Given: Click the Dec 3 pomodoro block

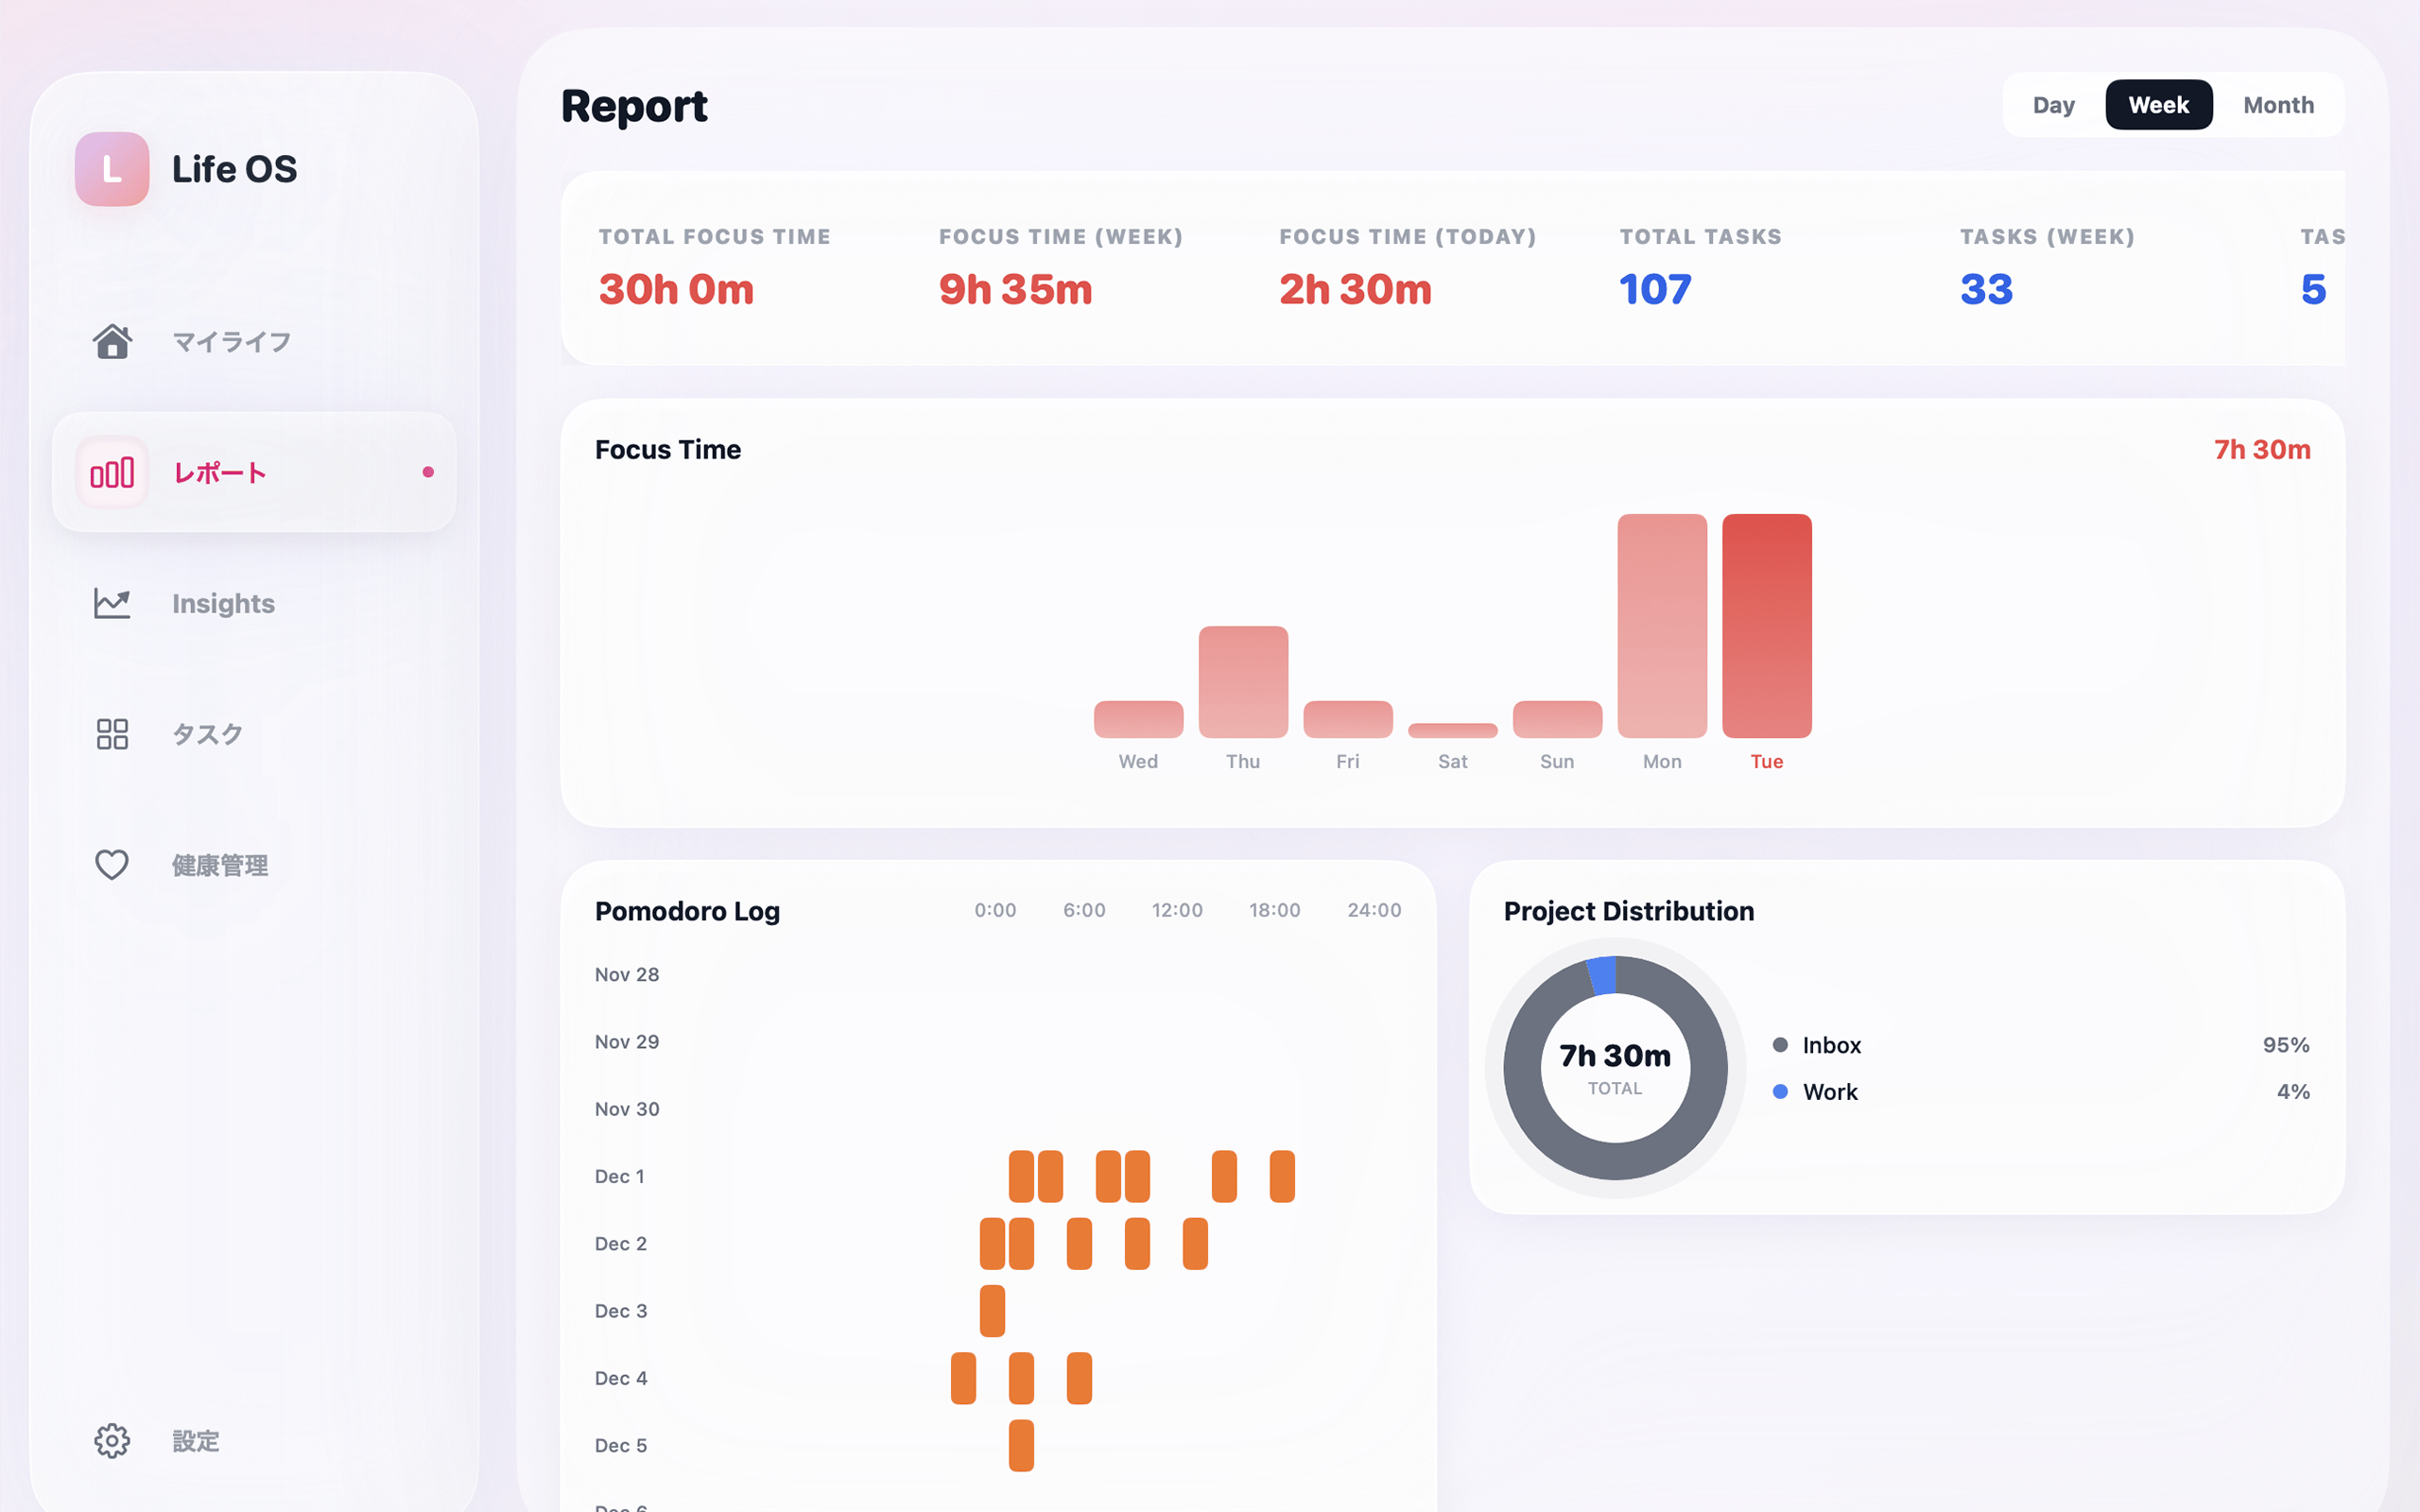Looking at the screenshot, I should (x=992, y=1311).
